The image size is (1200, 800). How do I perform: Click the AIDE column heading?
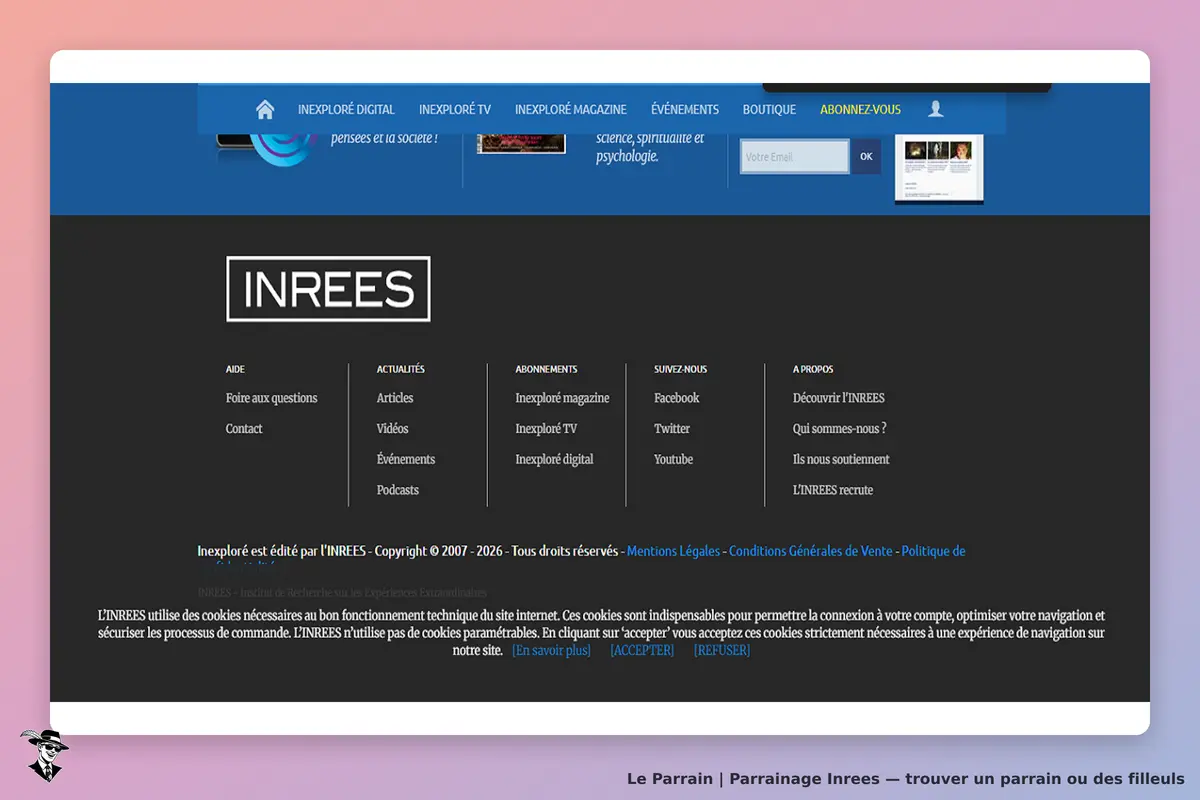235,369
